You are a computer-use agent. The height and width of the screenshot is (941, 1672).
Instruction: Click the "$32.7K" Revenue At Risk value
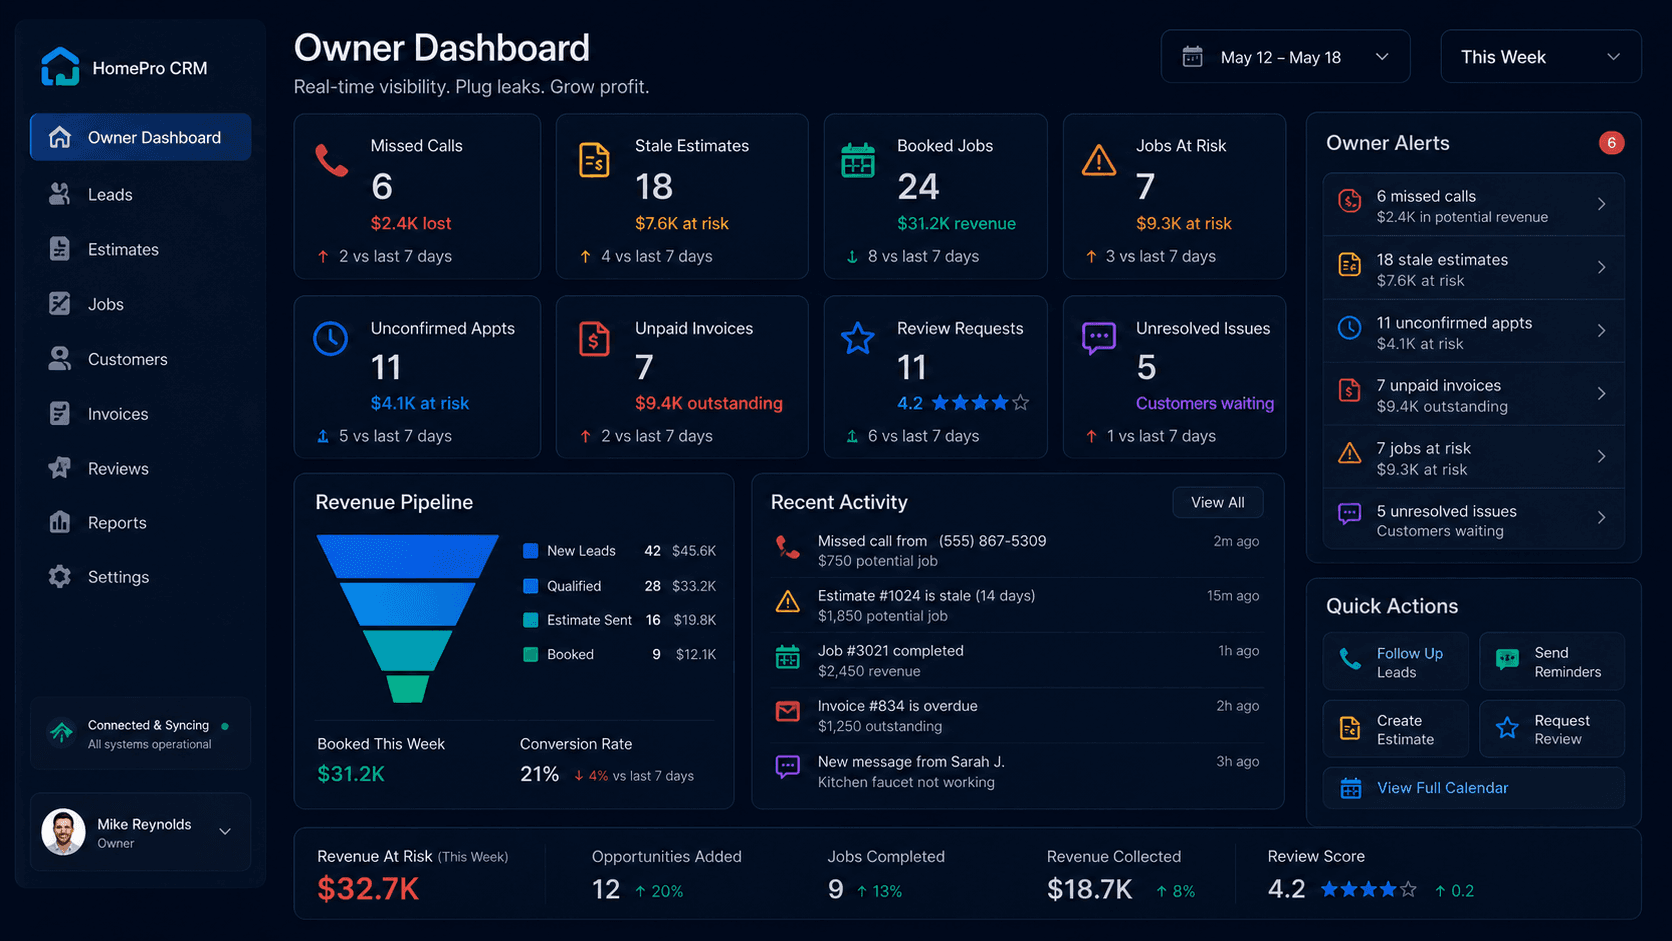coord(367,889)
